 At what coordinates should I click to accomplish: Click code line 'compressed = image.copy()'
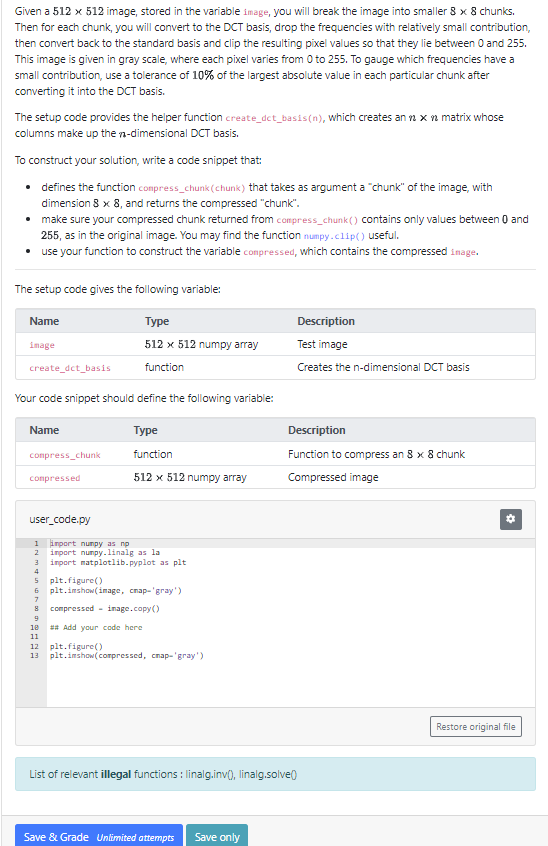[x=105, y=609]
